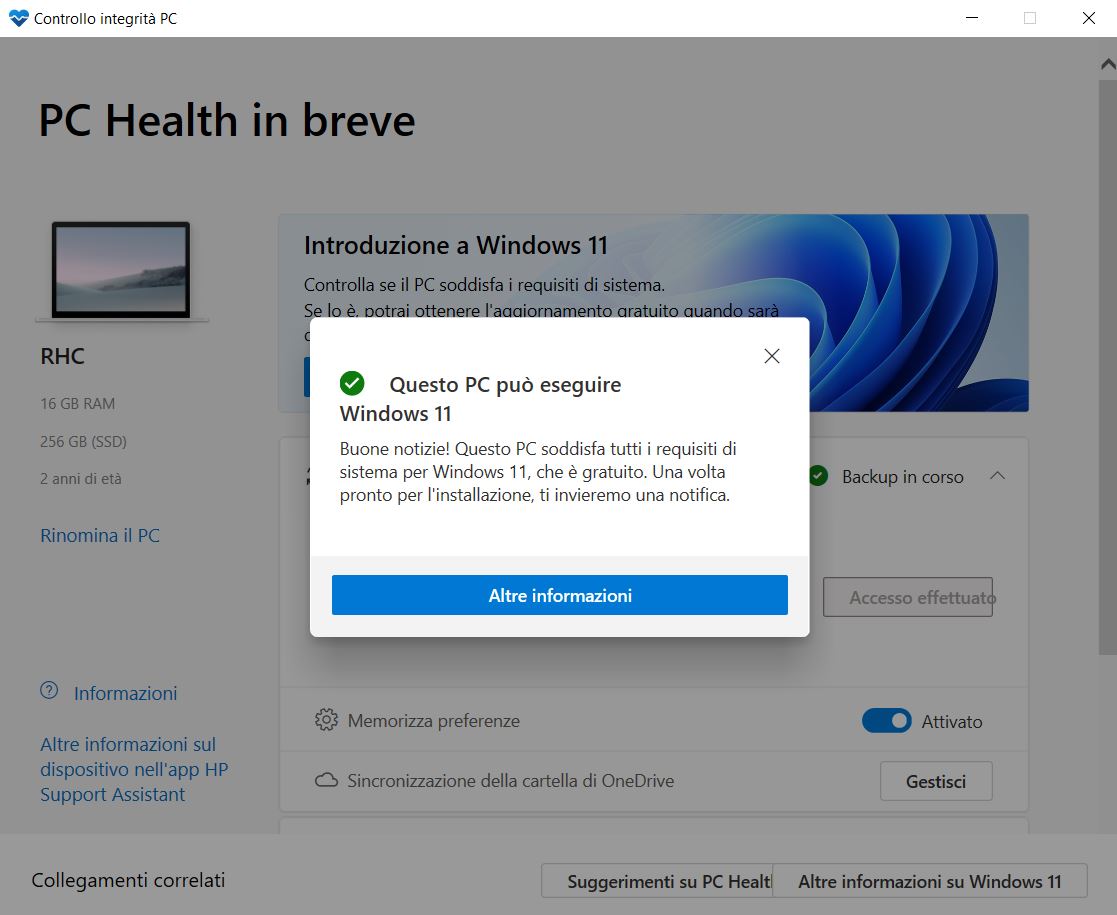
Task: Click the green Backup in corso status icon
Action: [818, 477]
